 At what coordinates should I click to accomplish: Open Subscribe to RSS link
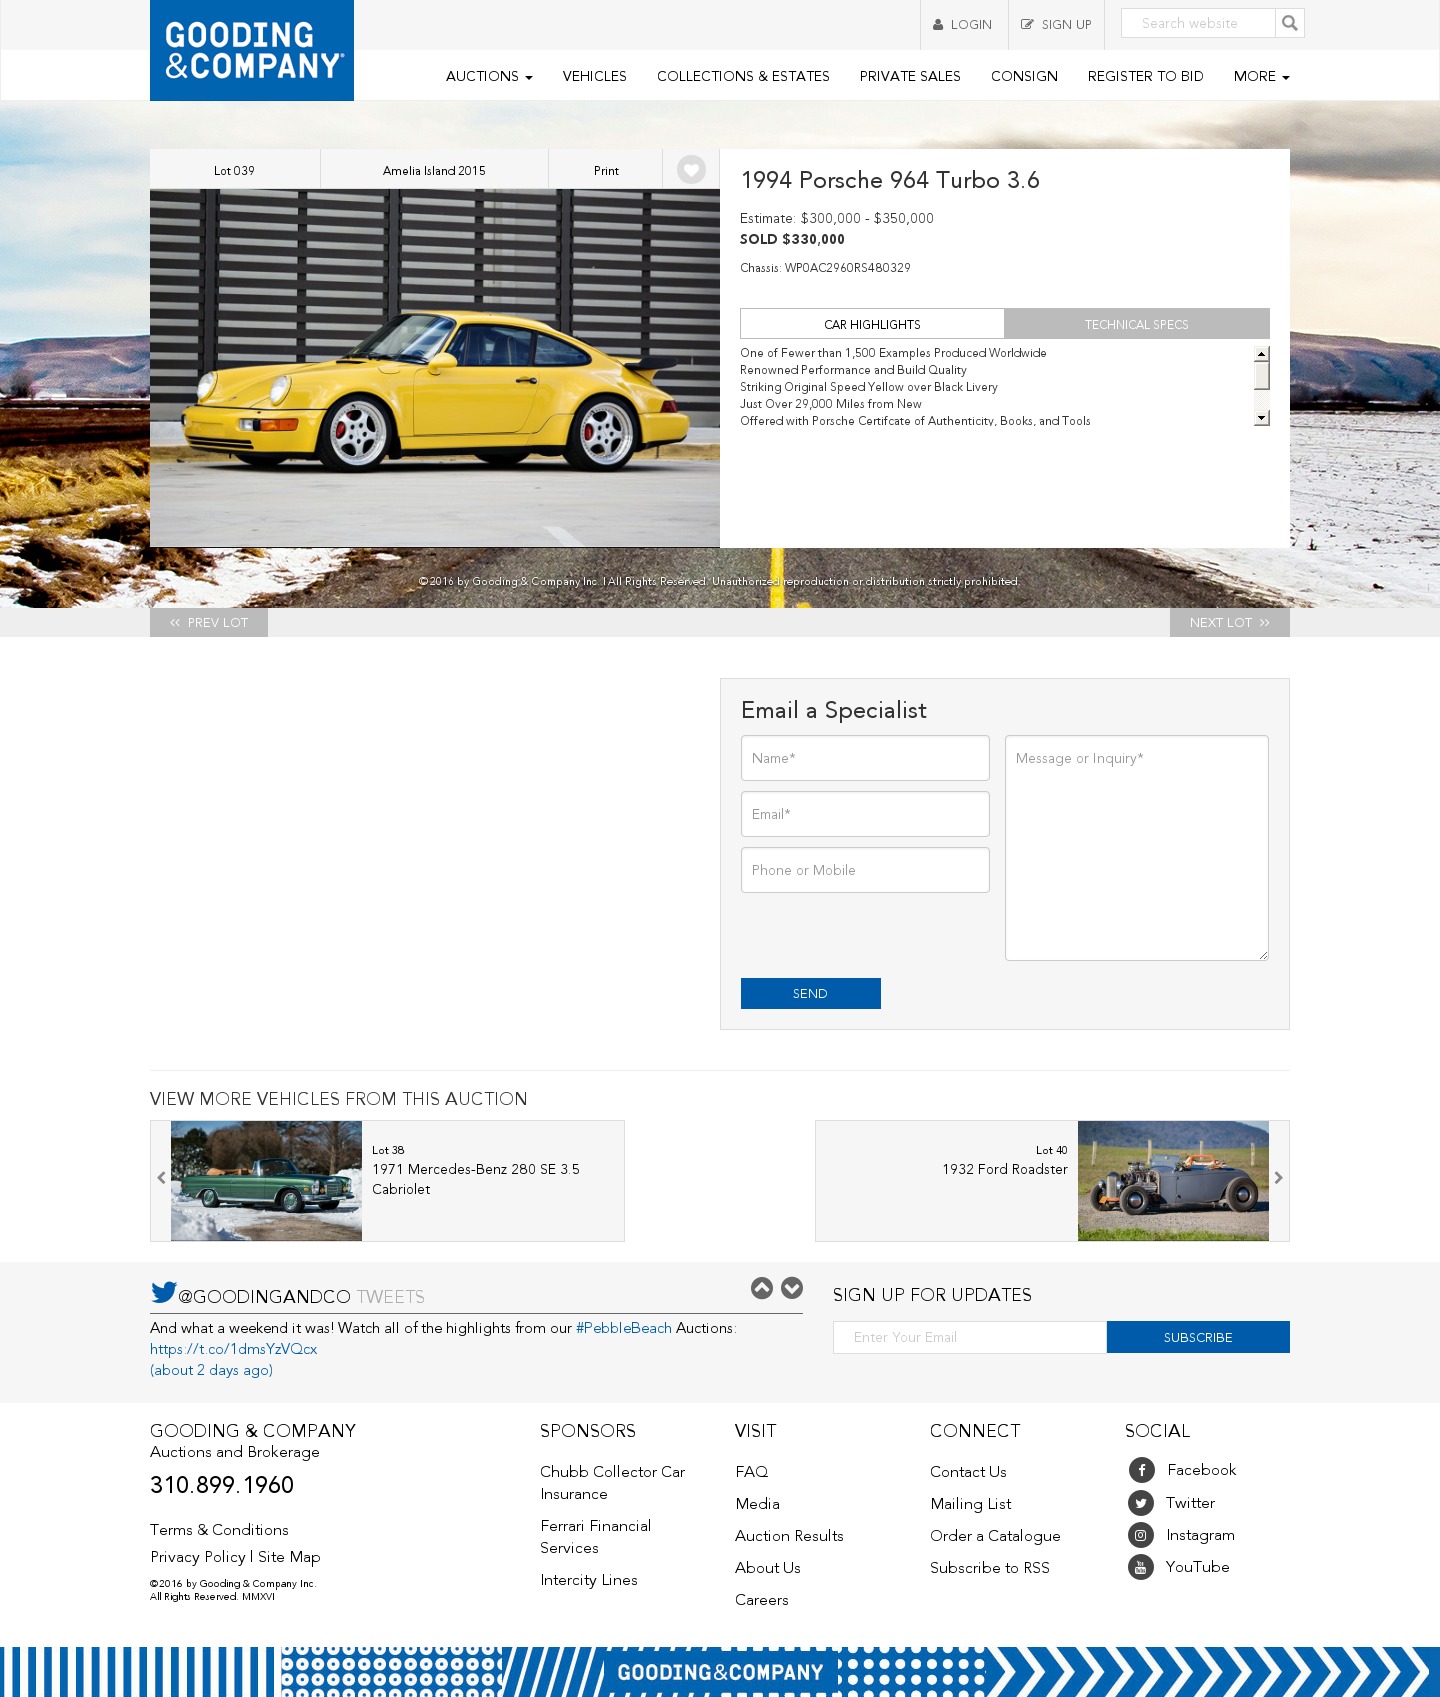pos(990,1568)
